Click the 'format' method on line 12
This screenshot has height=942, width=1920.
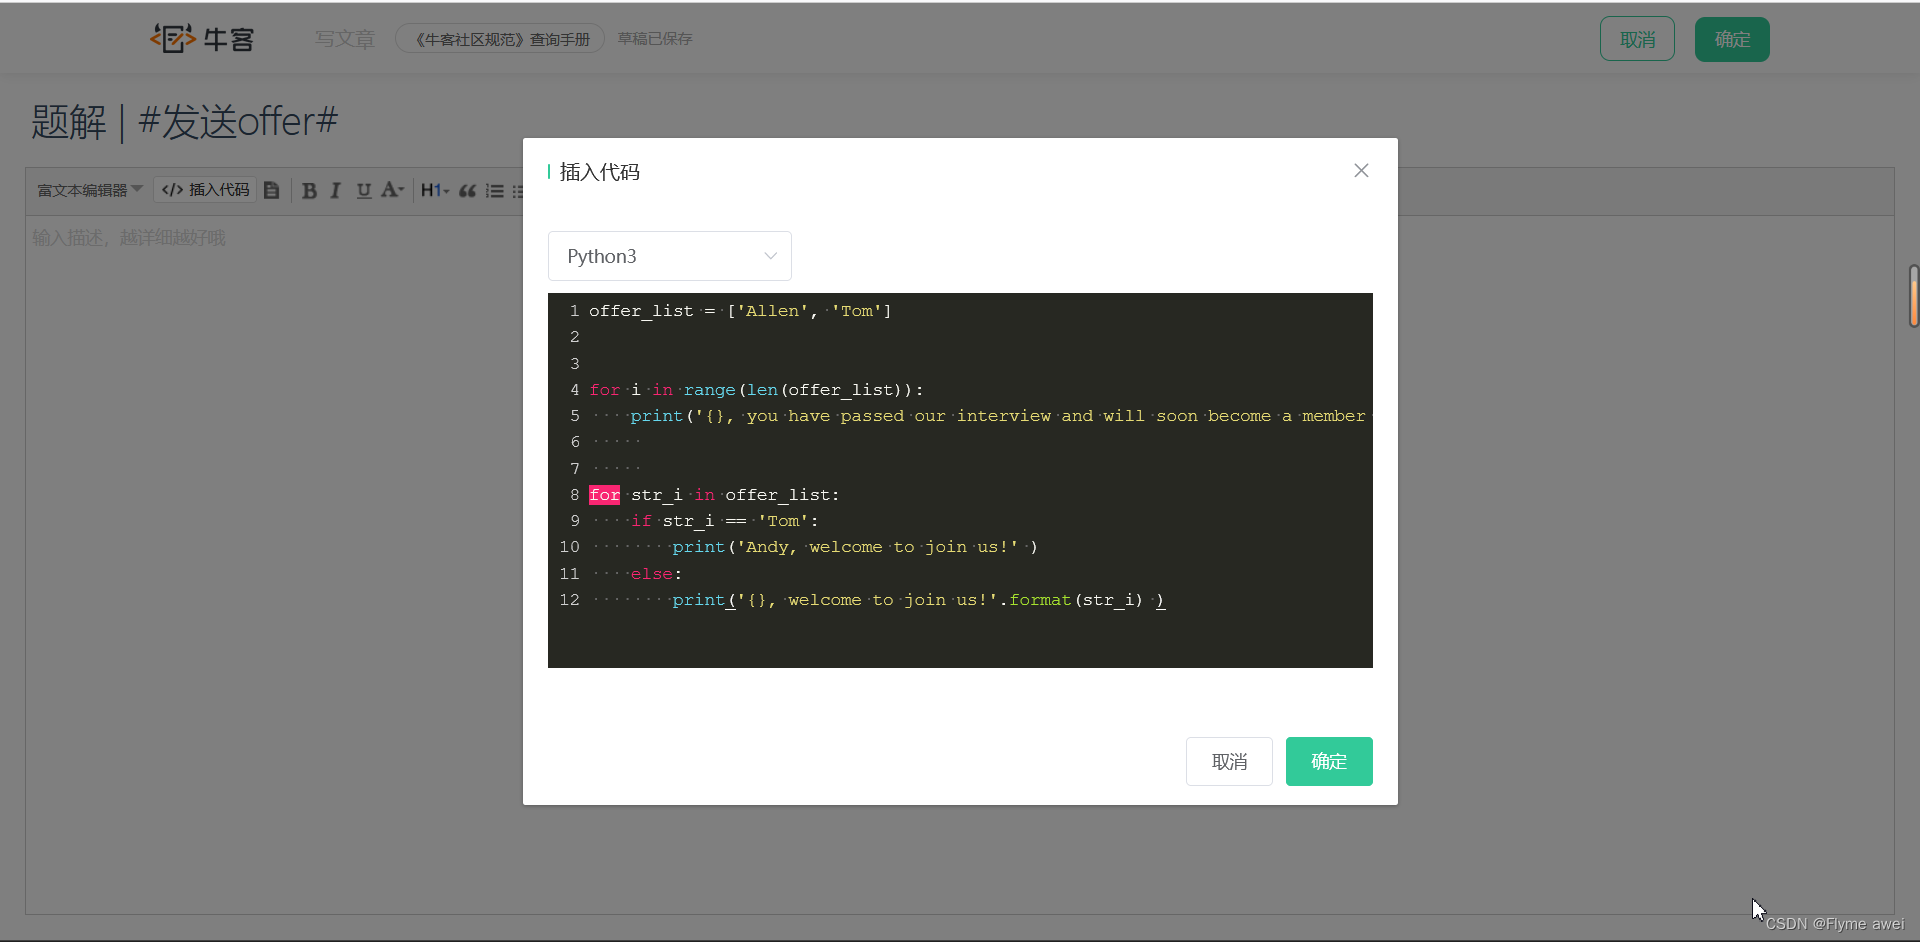1040,600
